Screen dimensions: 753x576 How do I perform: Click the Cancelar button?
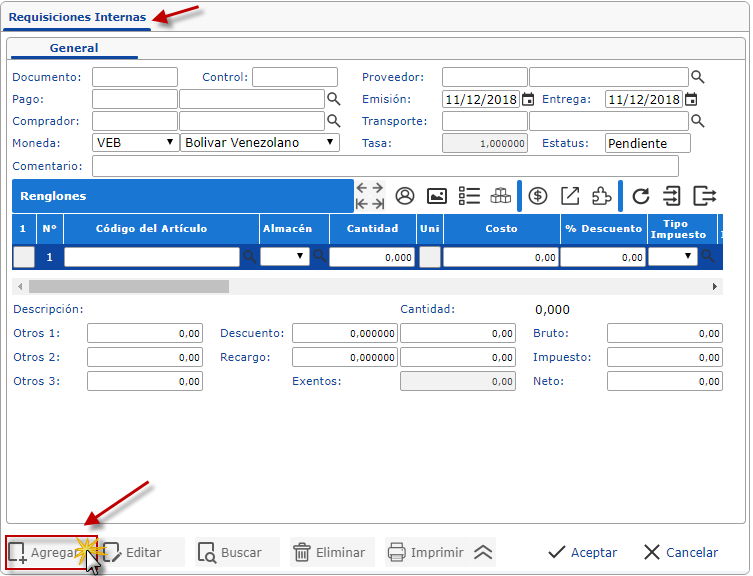coord(680,552)
